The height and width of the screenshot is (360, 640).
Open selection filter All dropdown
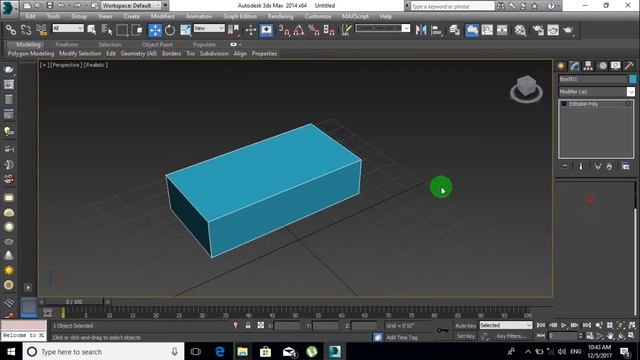click(x=68, y=28)
